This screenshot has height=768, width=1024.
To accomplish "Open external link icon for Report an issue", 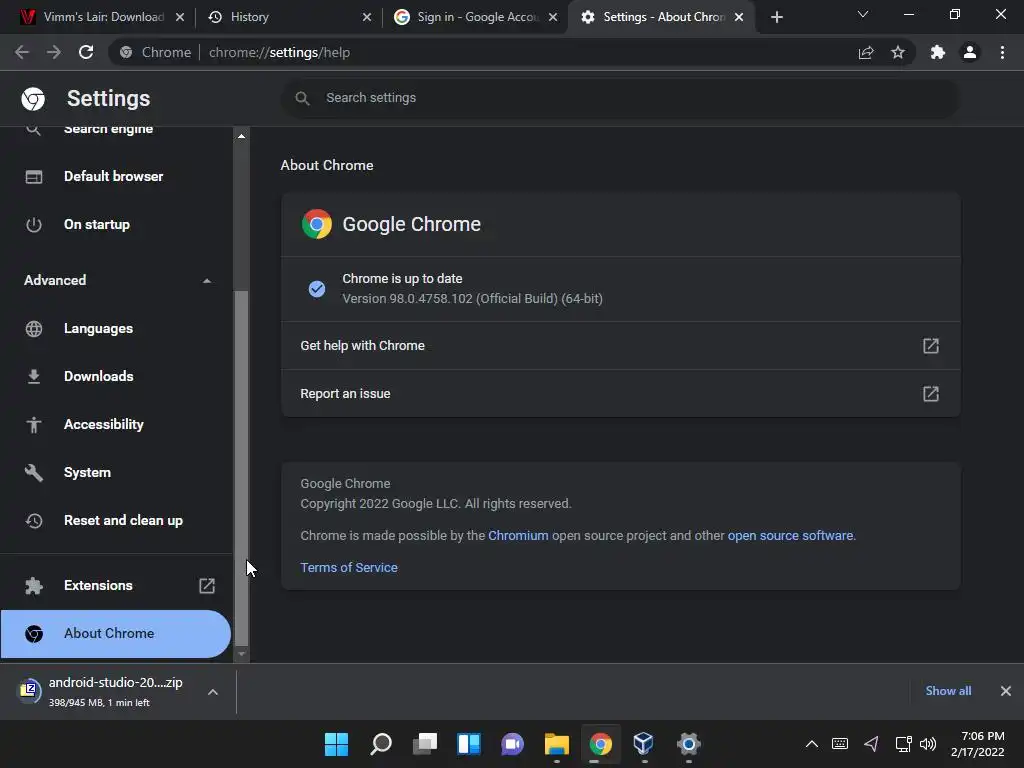I will tap(931, 394).
